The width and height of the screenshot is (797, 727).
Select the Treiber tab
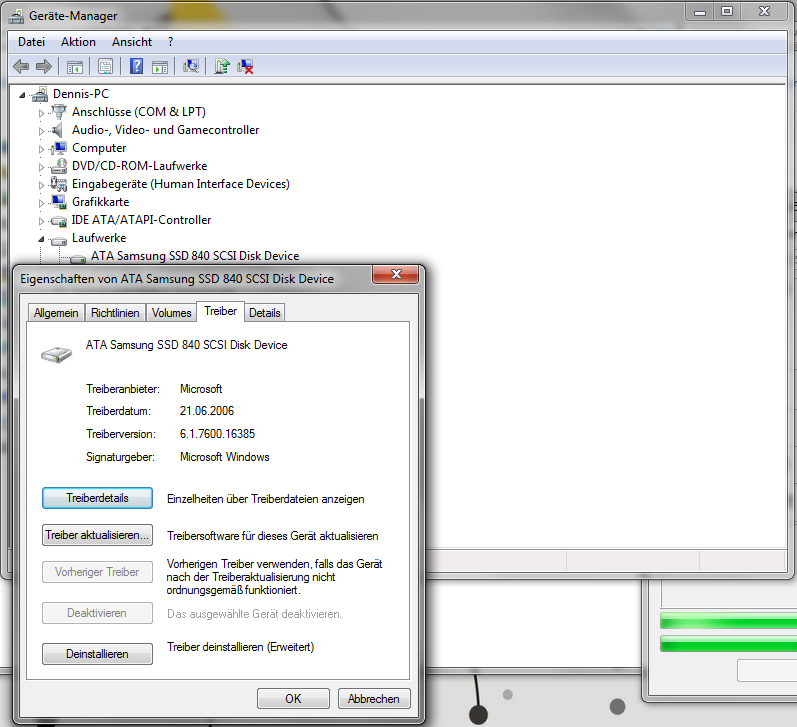point(221,311)
